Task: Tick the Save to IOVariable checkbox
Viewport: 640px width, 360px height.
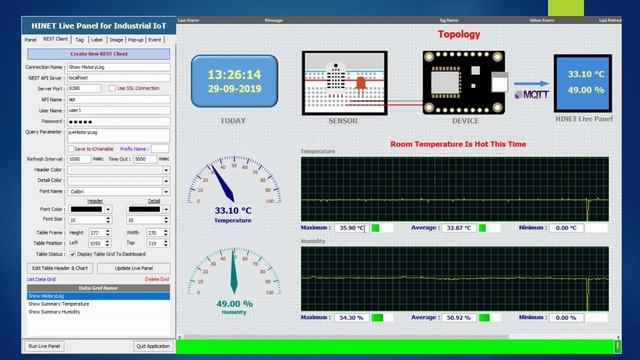Action: [x=71, y=149]
